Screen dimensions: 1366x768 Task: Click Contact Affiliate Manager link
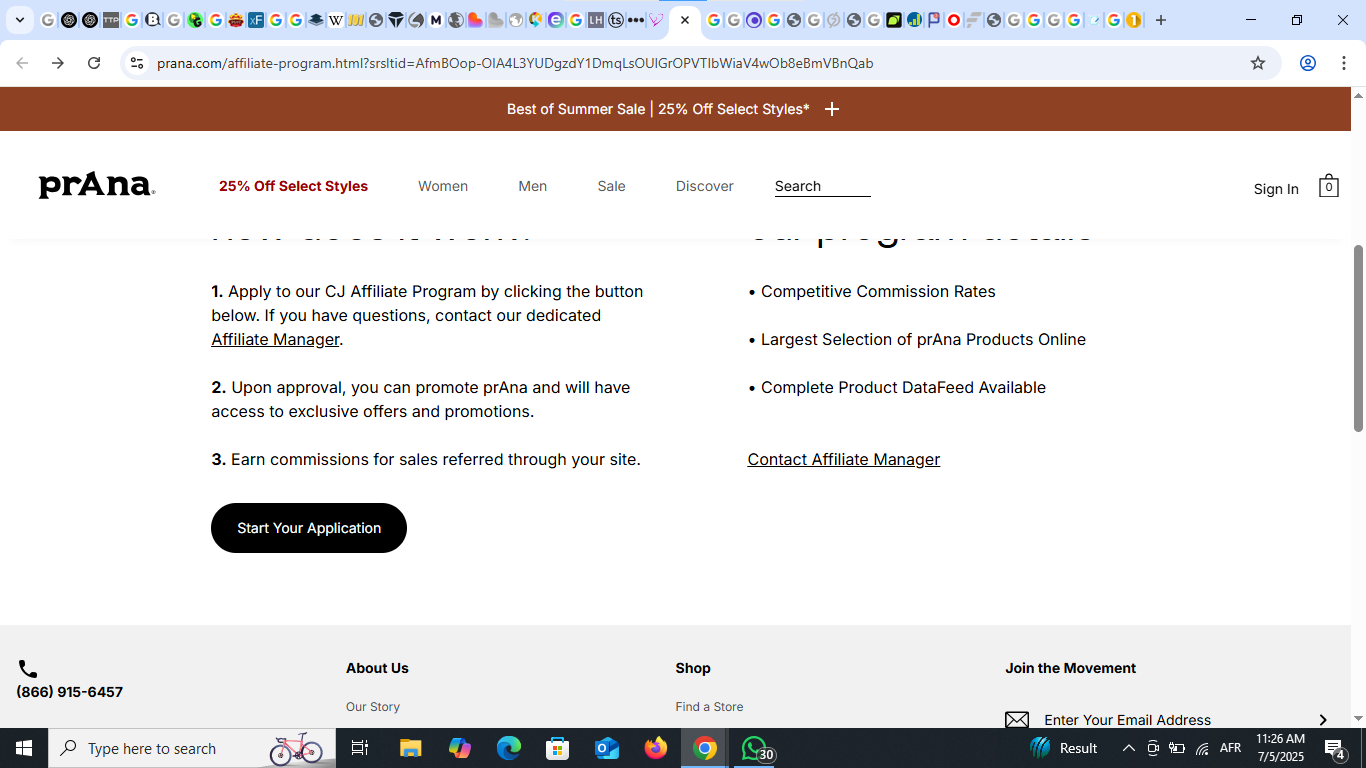click(843, 459)
